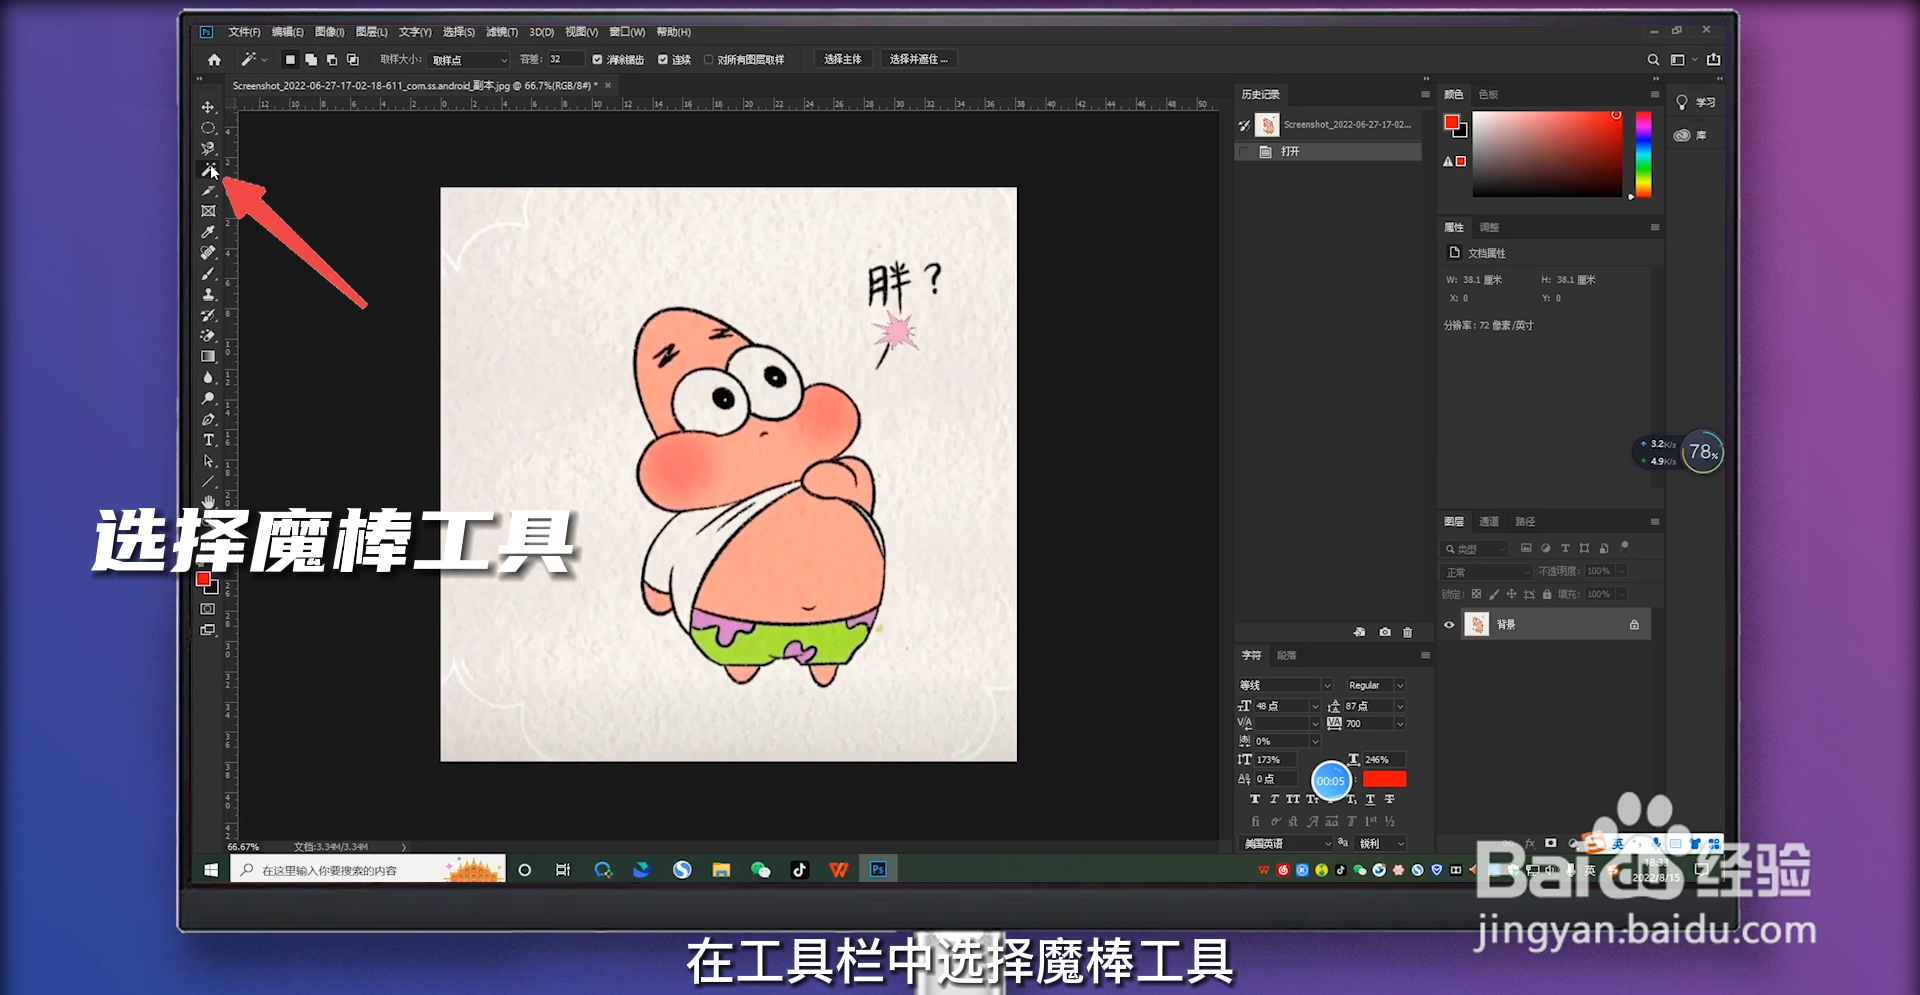Open language 美国英语 dropdown
Viewport: 1920px width, 995px height.
1286,844
